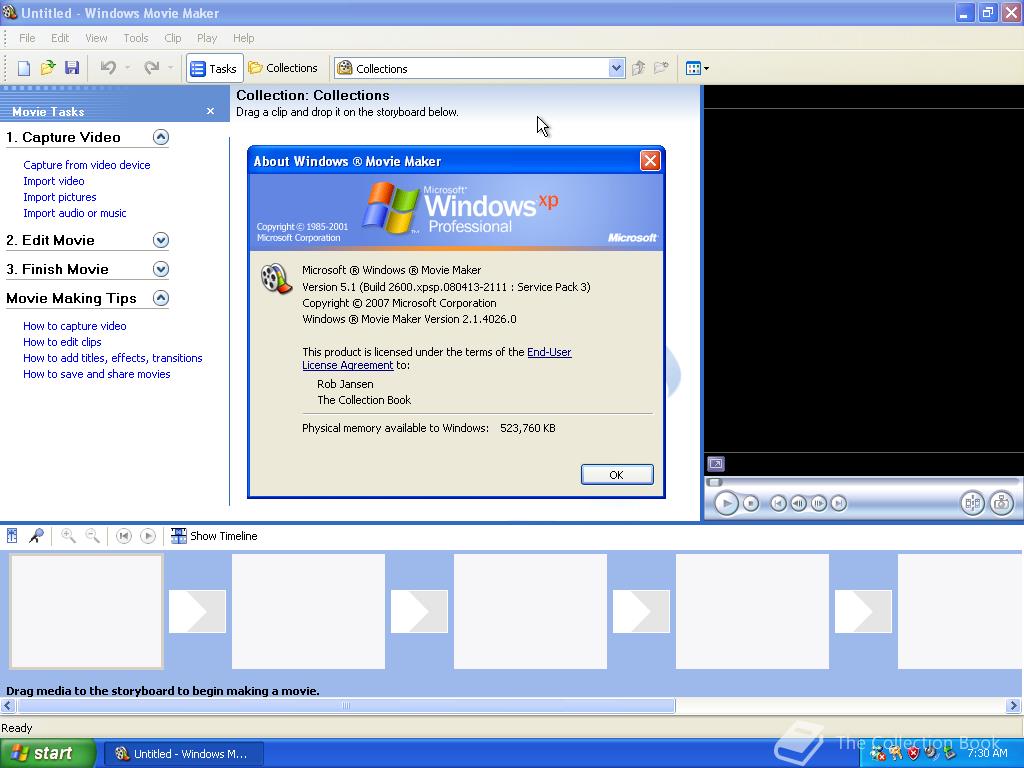Click the Stop button in preview monitor

click(751, 504)
